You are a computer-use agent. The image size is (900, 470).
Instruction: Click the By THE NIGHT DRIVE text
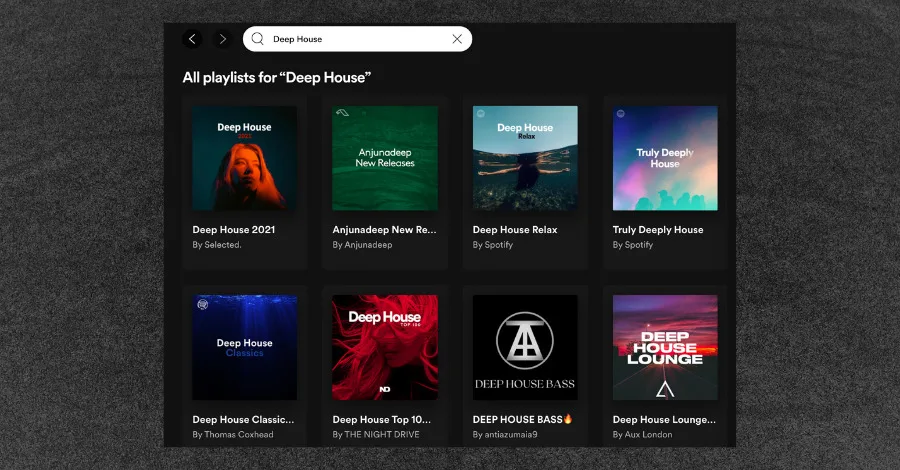click(x=376, y=434)
